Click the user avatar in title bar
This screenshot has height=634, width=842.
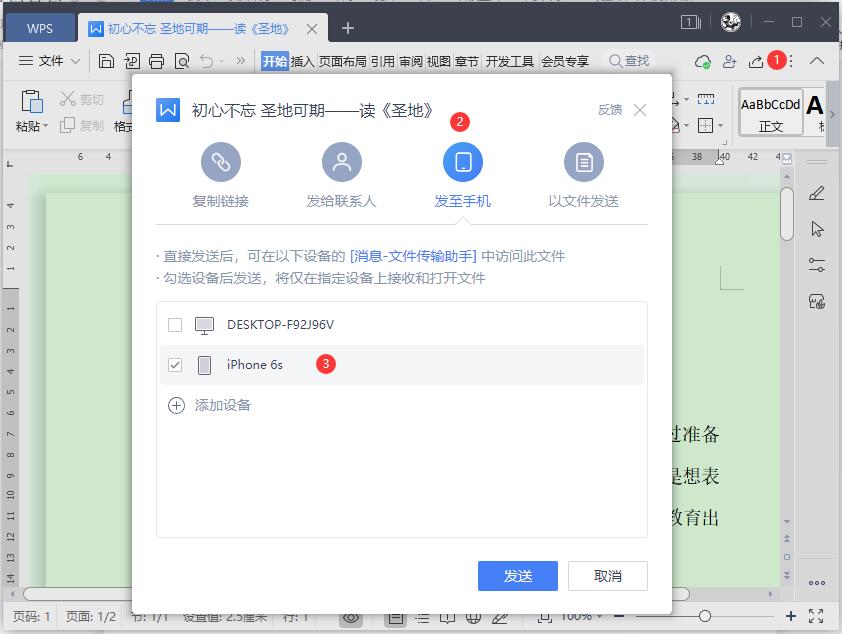(x=730, y=22)
